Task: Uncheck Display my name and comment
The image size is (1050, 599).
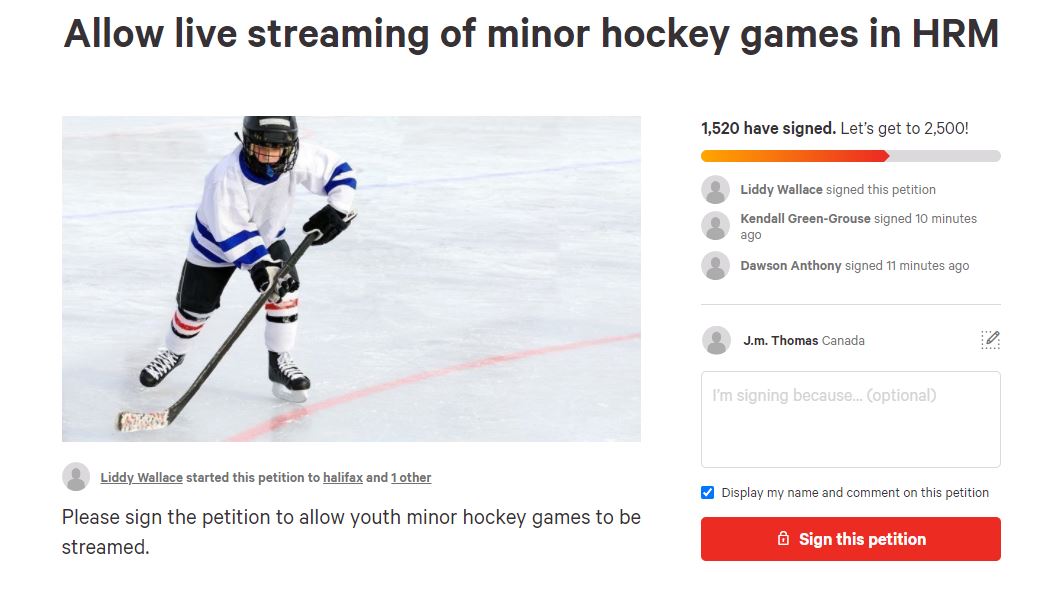Action: 708,493
